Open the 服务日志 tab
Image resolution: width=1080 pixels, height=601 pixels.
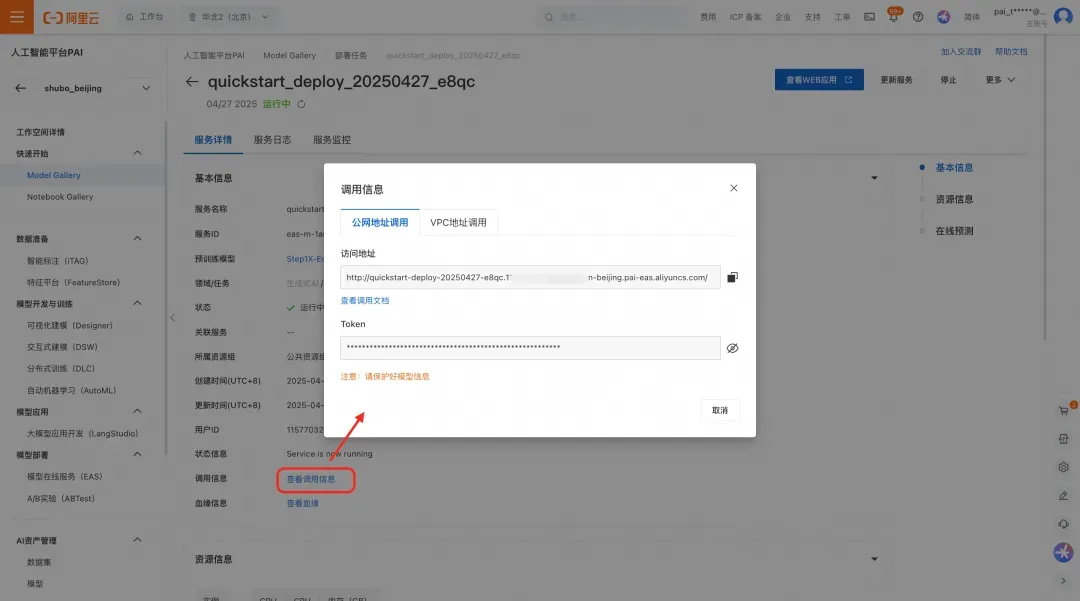point(272,140)
